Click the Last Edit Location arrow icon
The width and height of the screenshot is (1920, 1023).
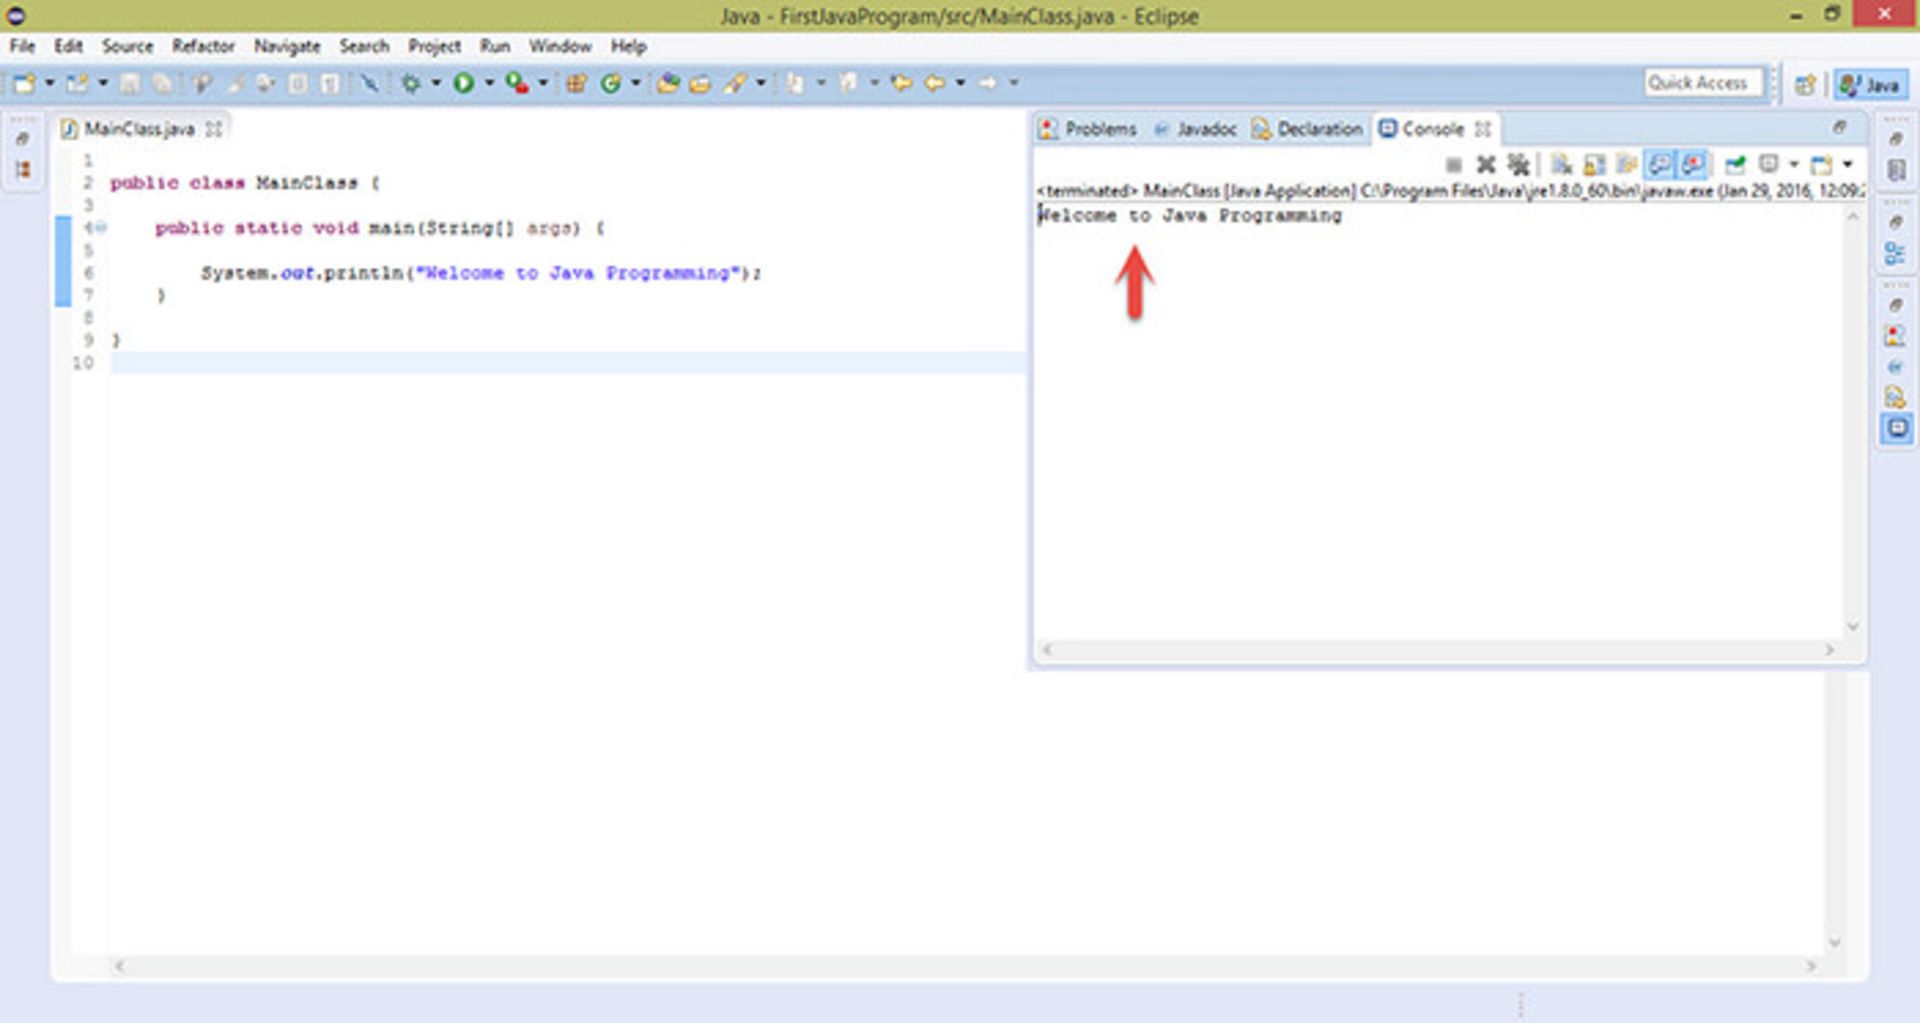[x=901, y=83]
